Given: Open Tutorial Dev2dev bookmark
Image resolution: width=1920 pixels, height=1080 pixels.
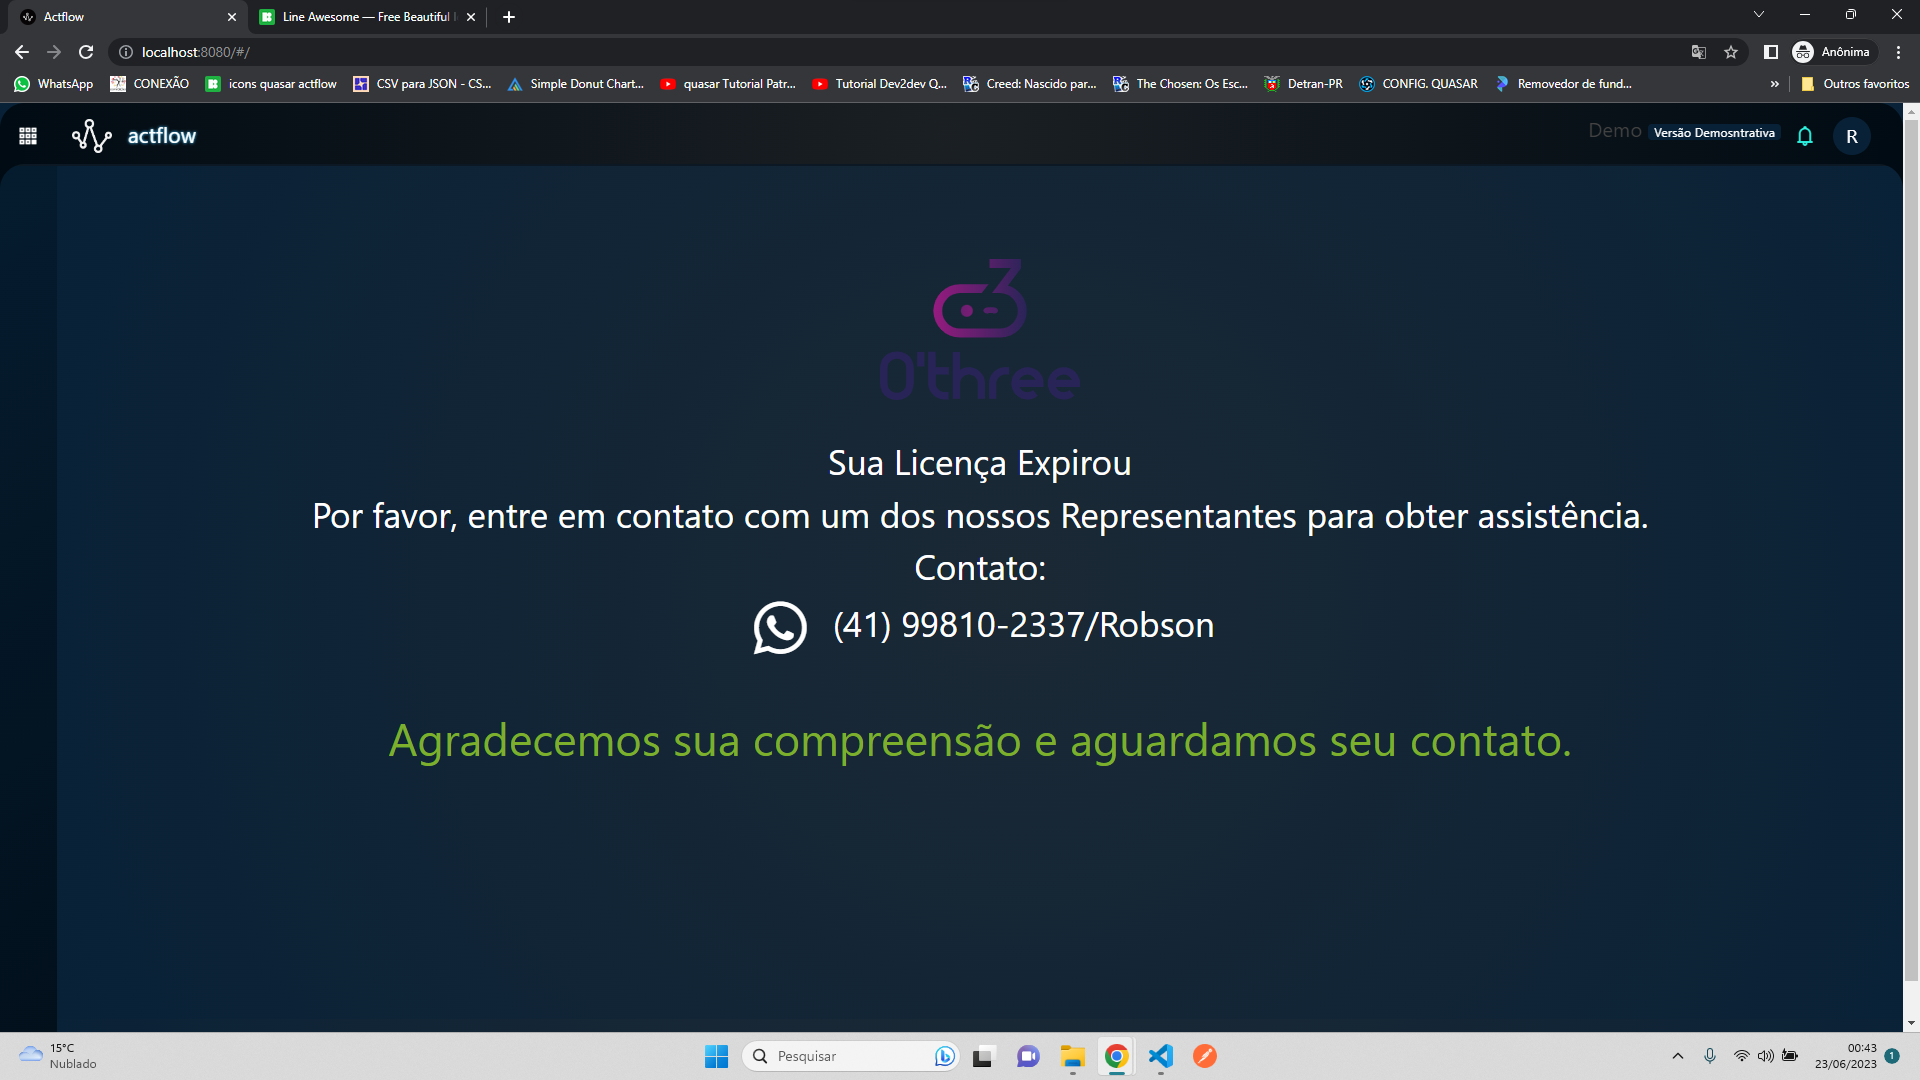Looking at the screenshot, I should pos(880,84).
